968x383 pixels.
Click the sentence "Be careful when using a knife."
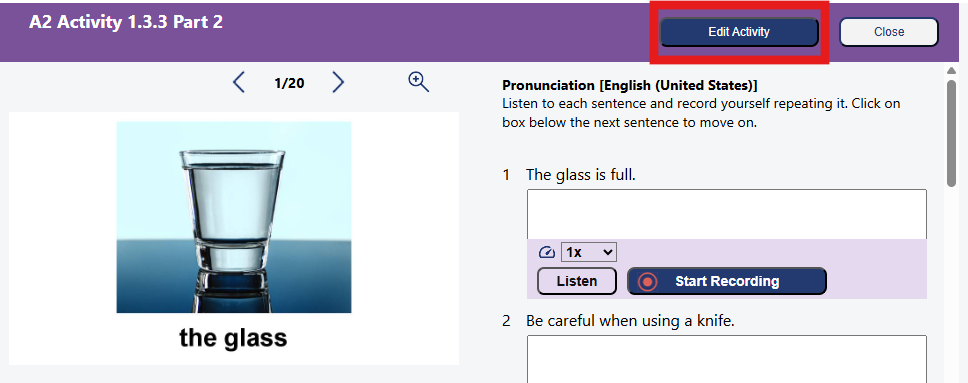(x=630, y=321)
